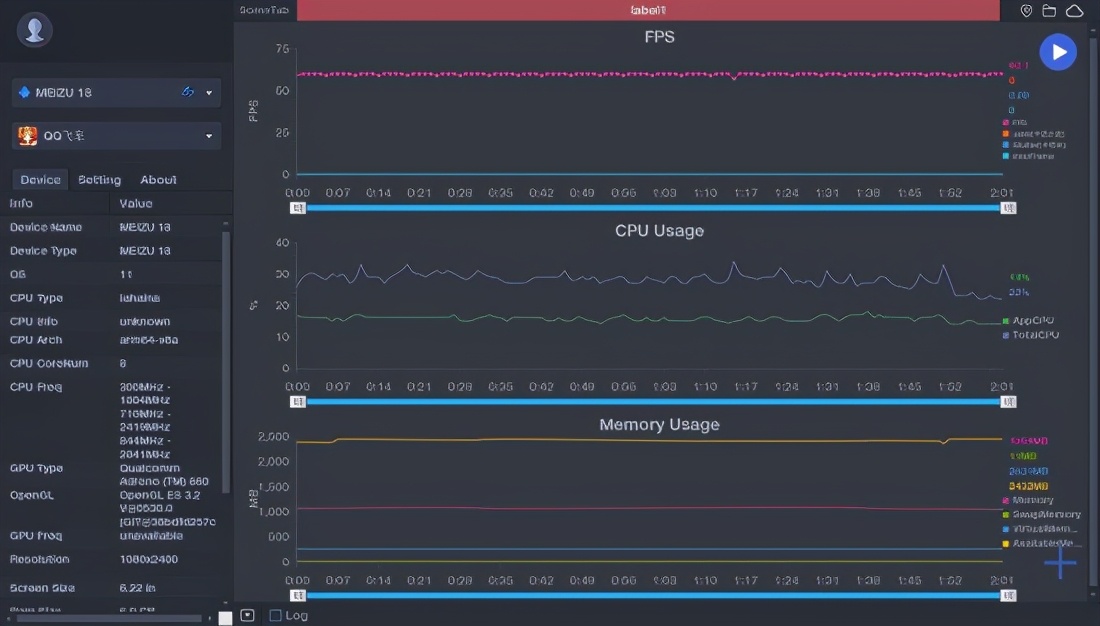Switch to the Setting tab
This screenshot has height=626, width=1100.
click(99, 180)
